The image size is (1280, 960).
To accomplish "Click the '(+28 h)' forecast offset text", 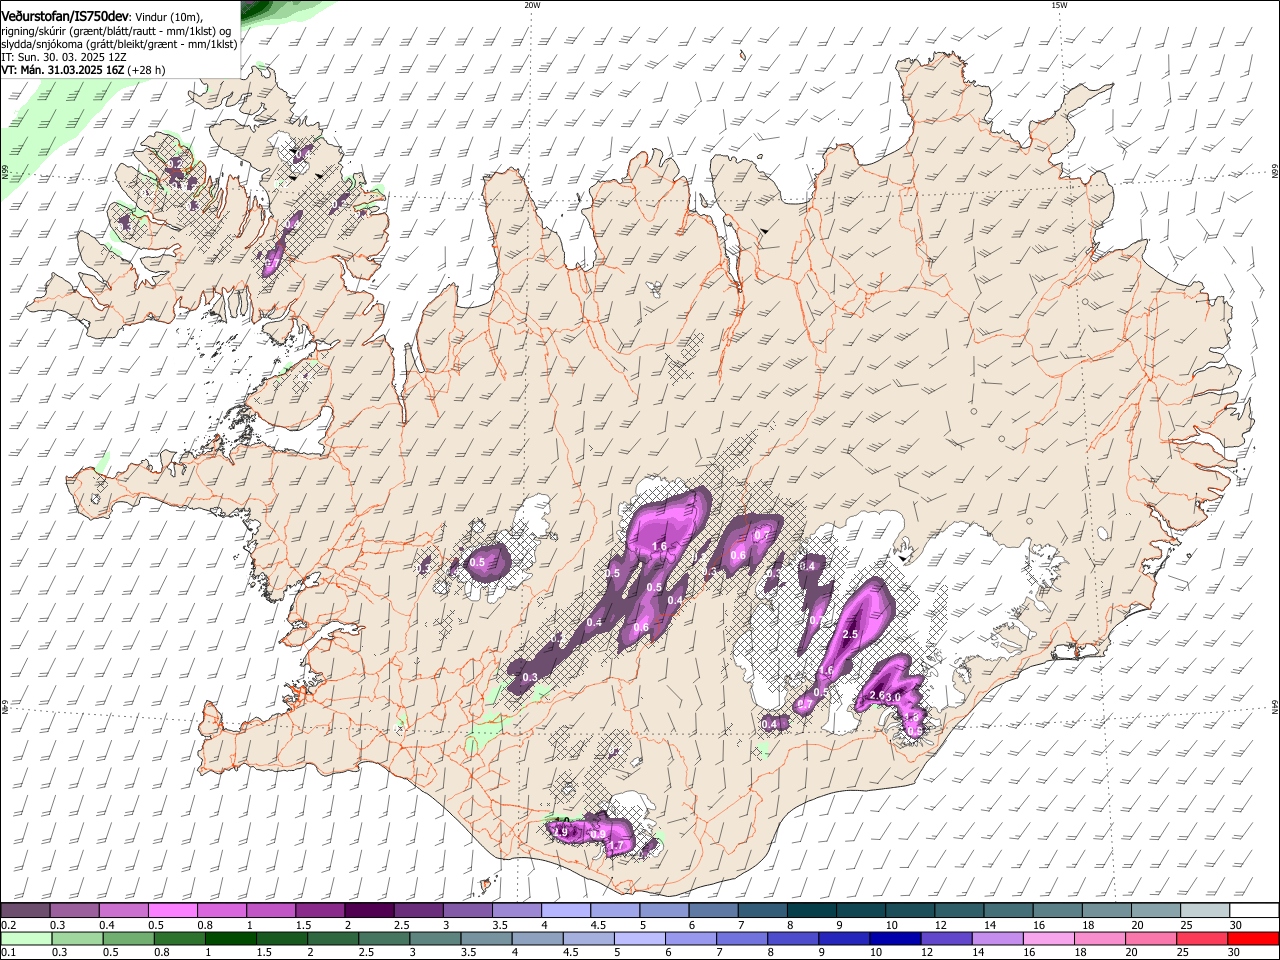I will tap(146, 70).
